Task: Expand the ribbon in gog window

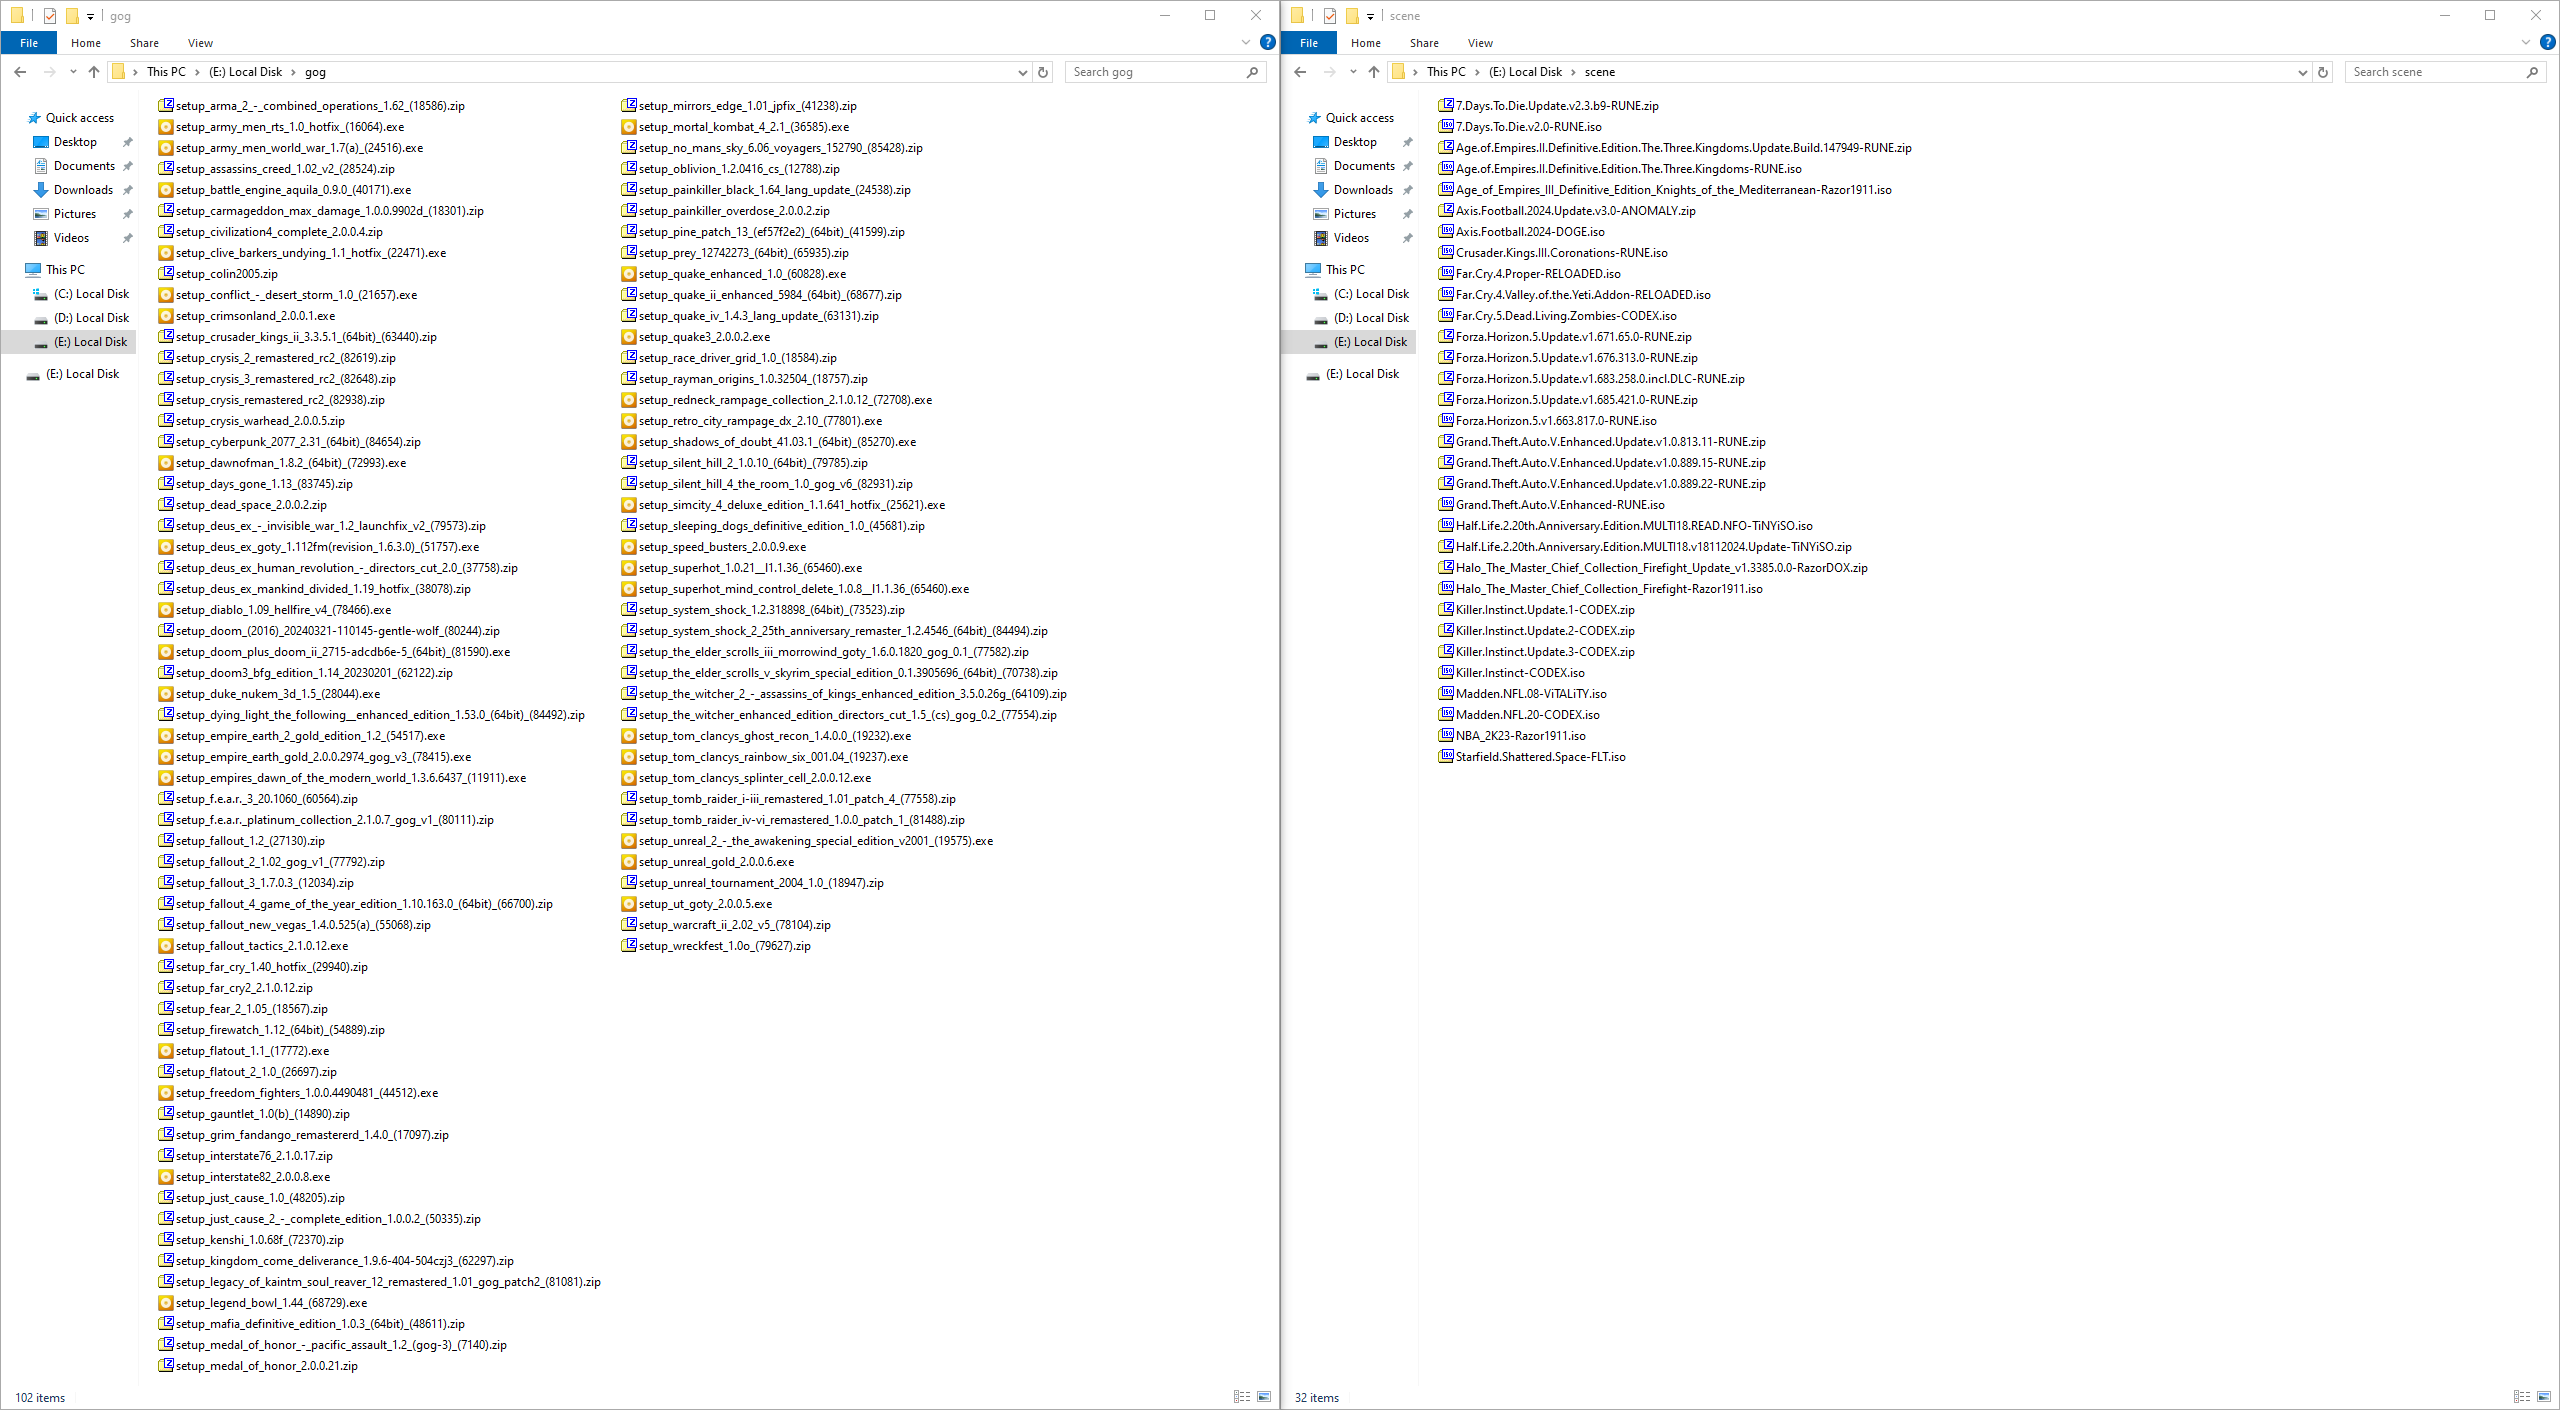Action: pyautogui.click(x=1245, y=43)
